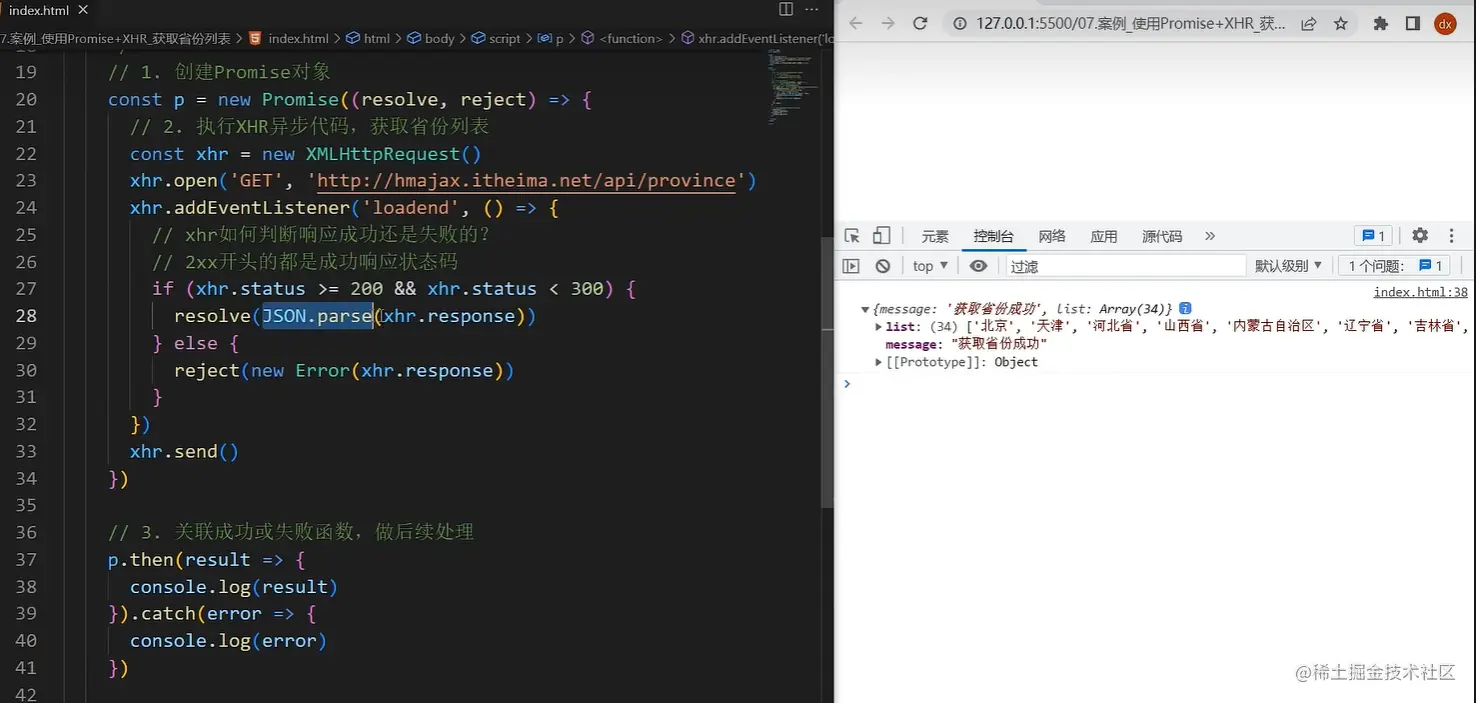Click the '1 个问题' issues counter

[x=1396, y=266]
